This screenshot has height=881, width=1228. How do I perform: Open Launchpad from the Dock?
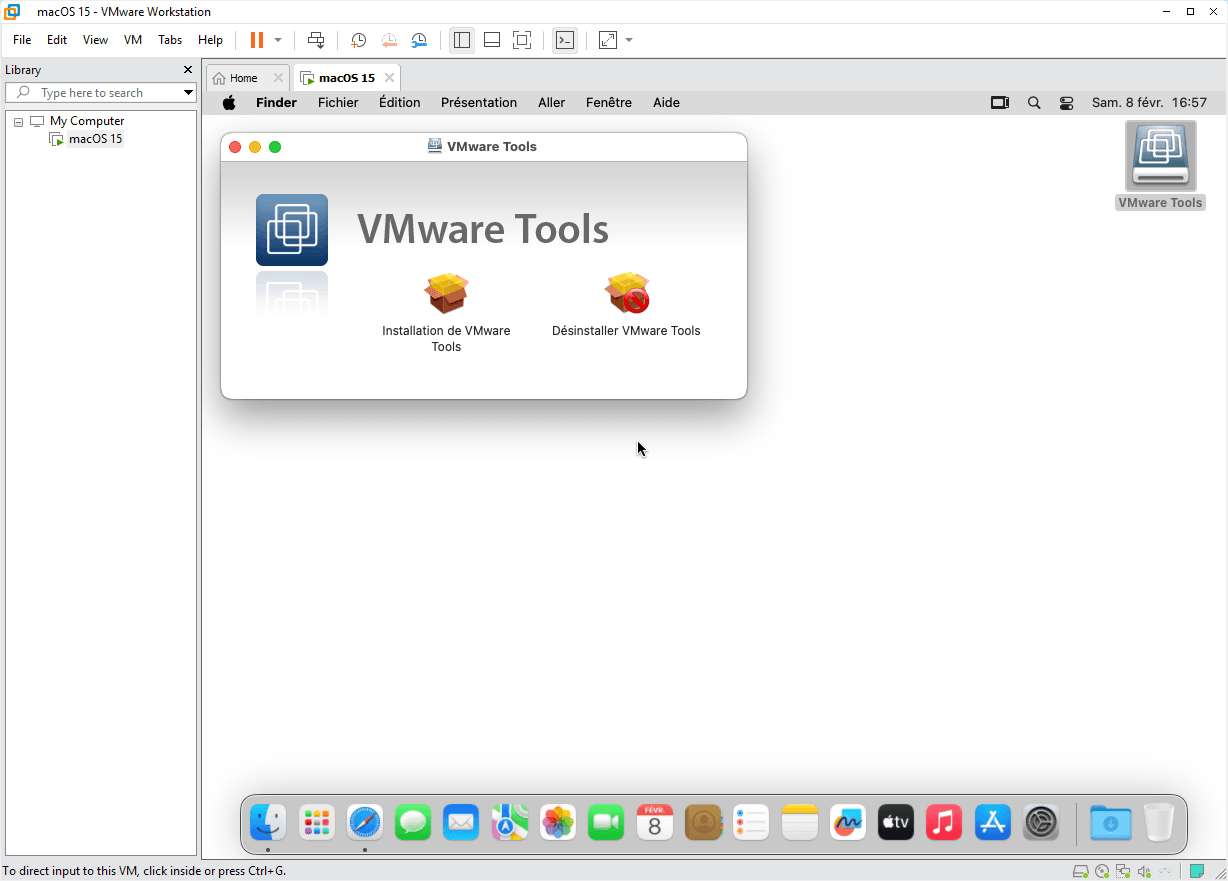coord(316,823)
